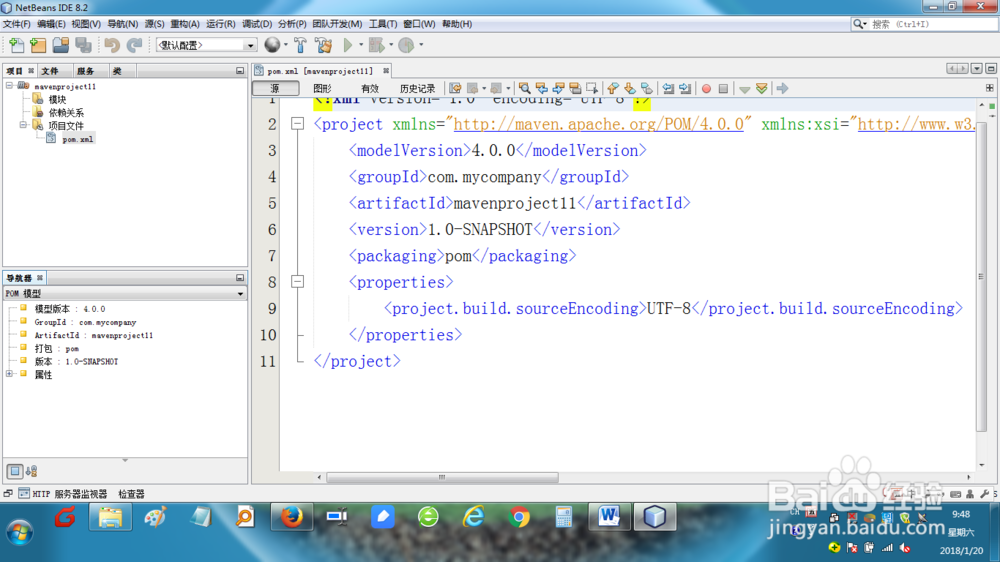The width and height of the screenshot is (1000, 562).
Task: Click the Clean and Build icon
Action: [x=324, y=45]
